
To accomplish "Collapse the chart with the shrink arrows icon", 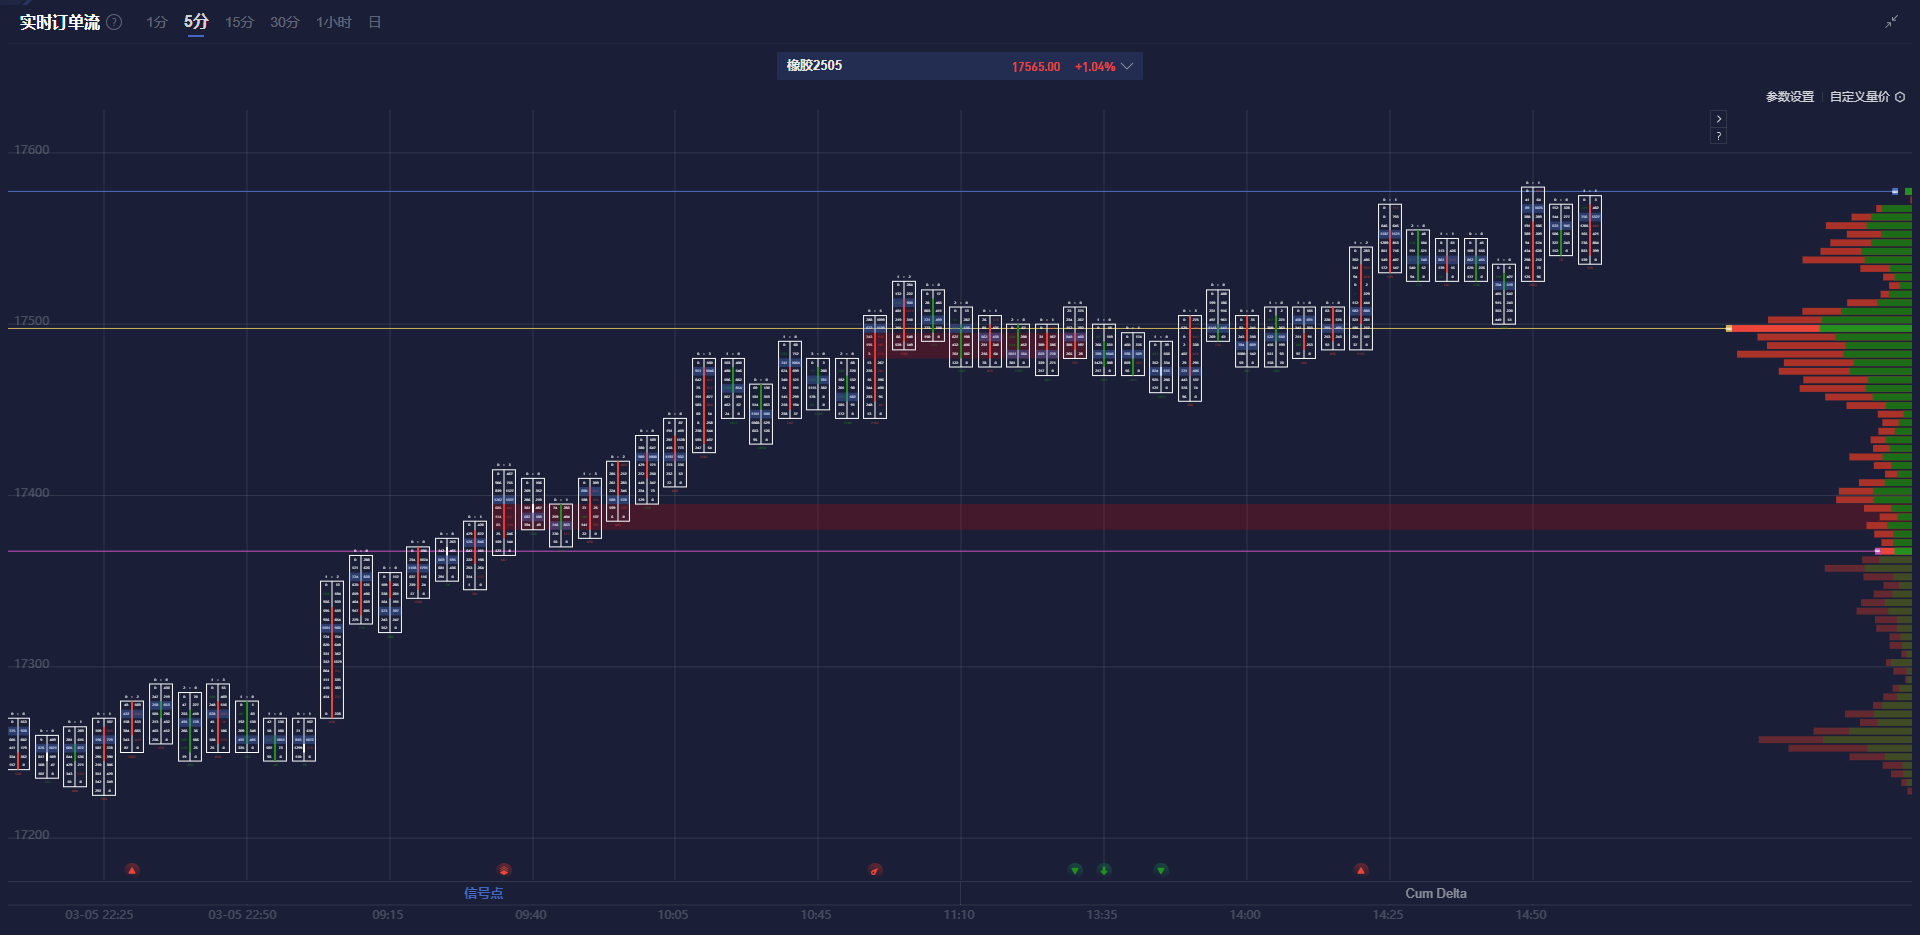I will click(x=1891, y=22).
